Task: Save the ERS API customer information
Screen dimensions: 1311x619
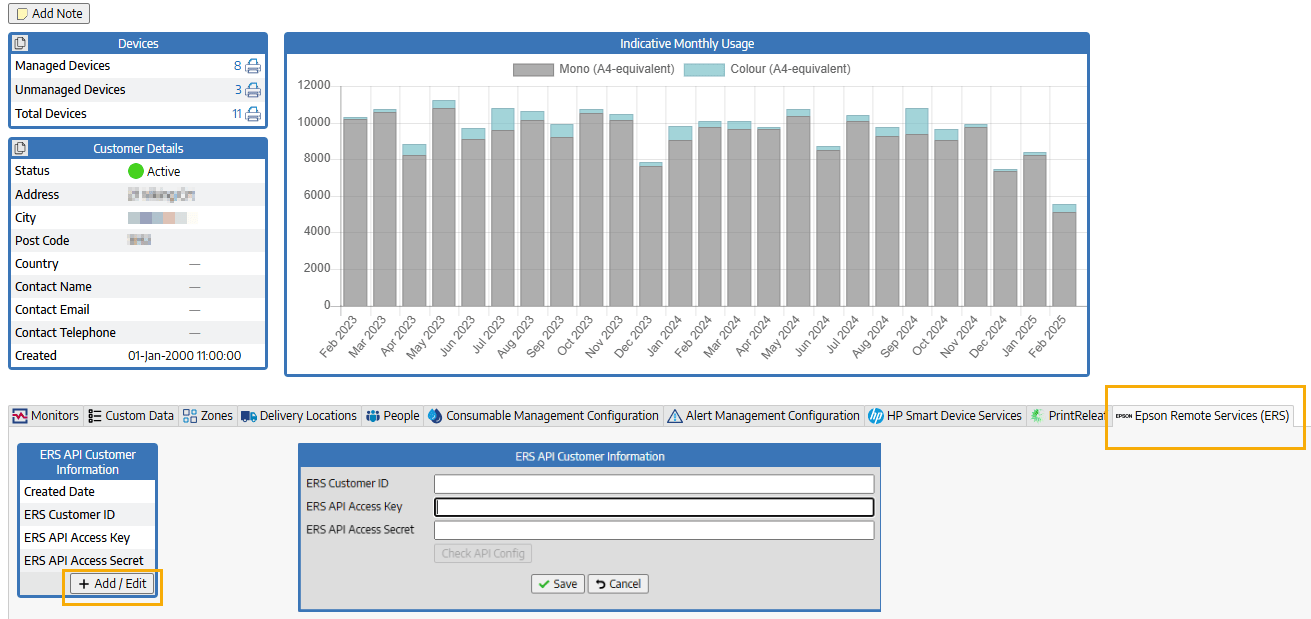Action: (x=557, y=584)
